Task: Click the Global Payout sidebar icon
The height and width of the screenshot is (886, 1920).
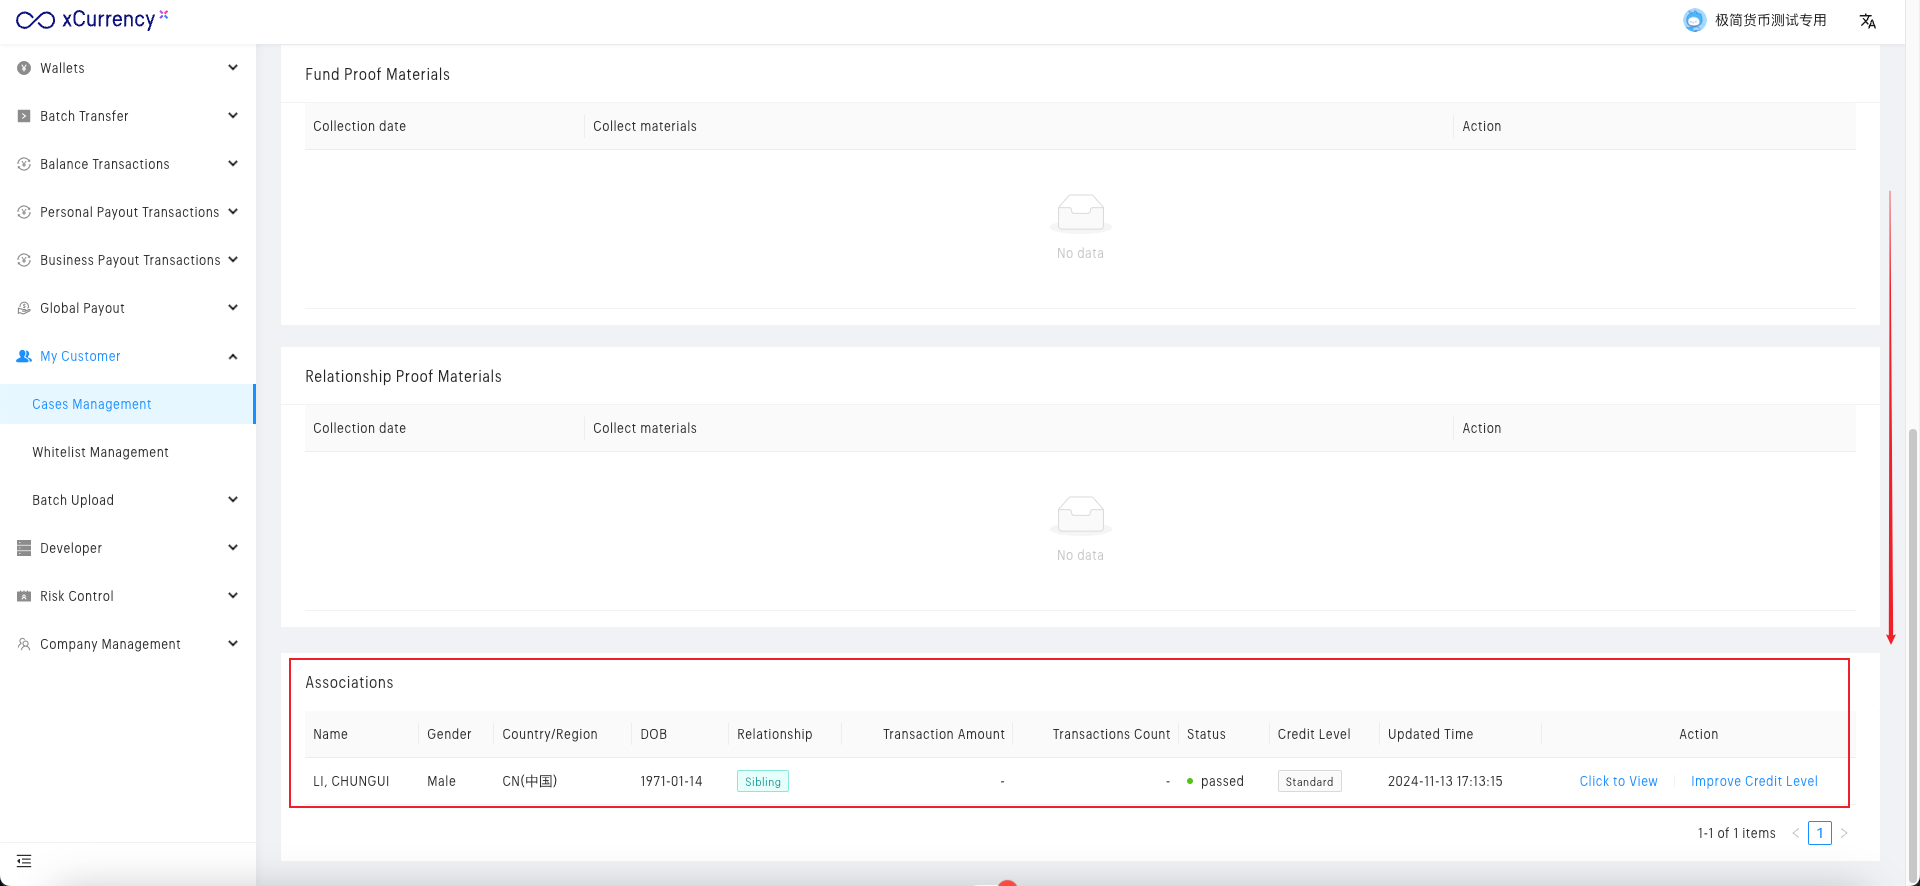Action: pos(24,308)
